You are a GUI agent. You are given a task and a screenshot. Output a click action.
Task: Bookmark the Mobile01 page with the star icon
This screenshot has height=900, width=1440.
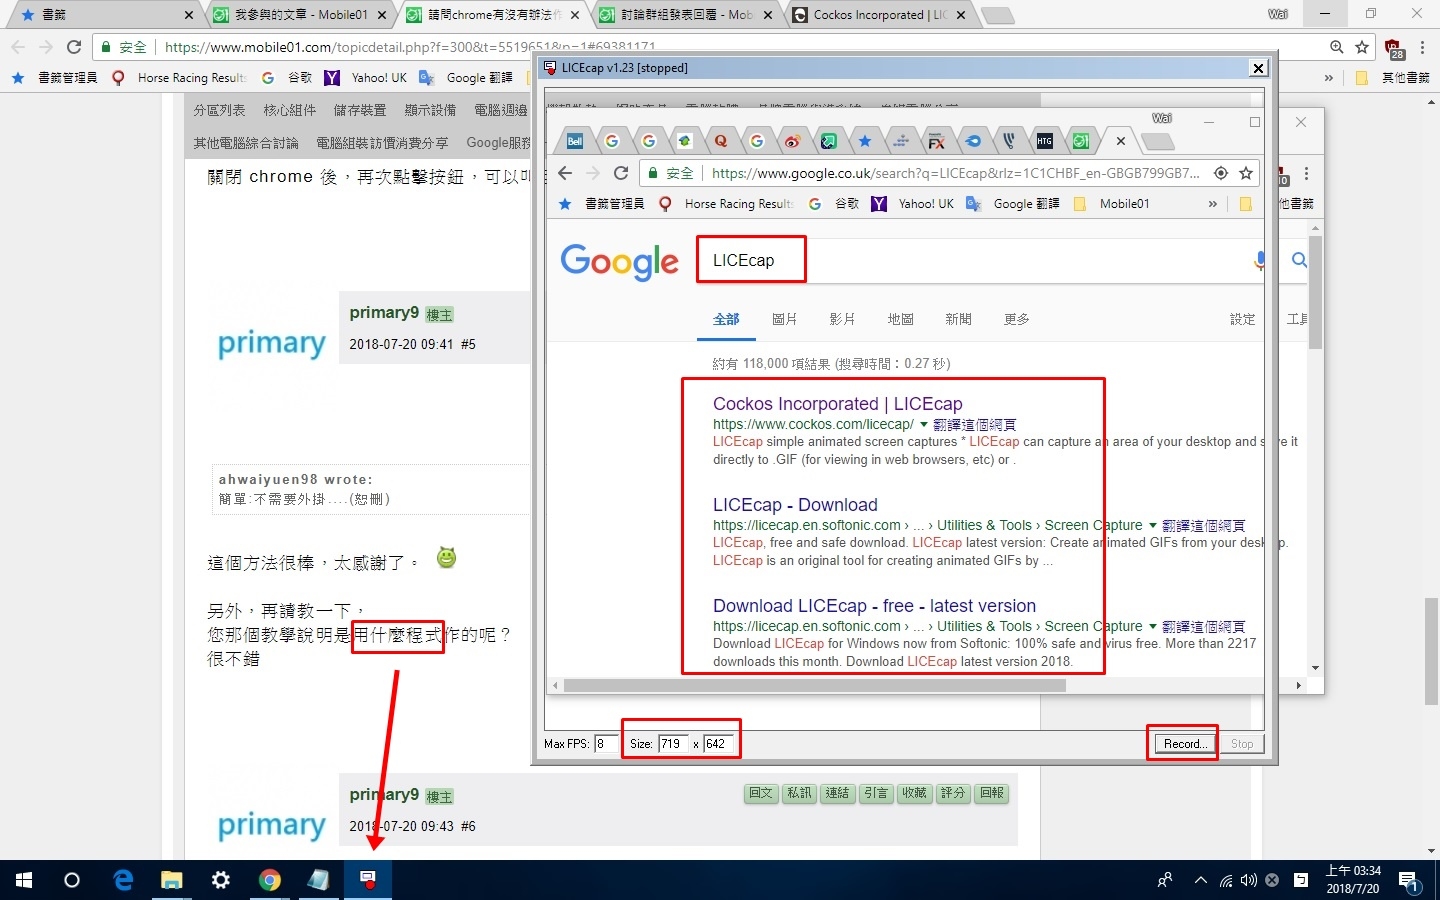(1362, 47)
